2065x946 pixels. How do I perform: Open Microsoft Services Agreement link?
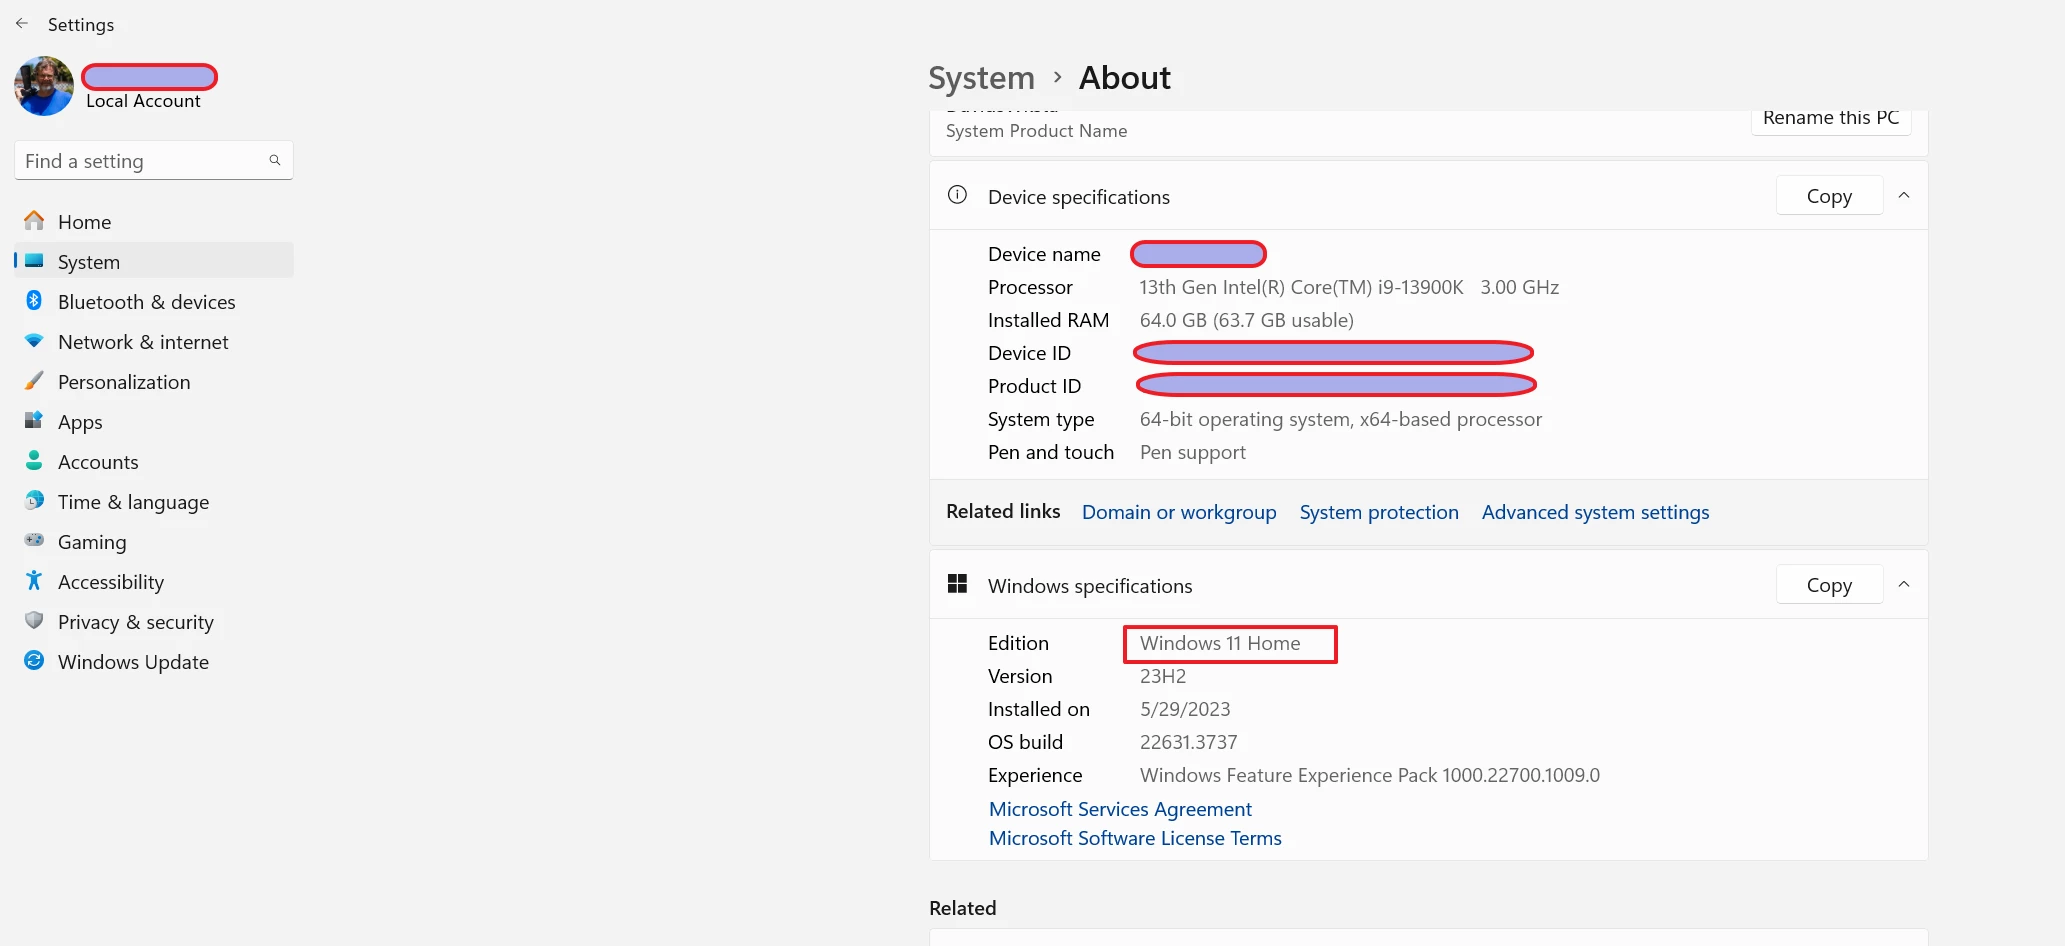[1120, 809]
